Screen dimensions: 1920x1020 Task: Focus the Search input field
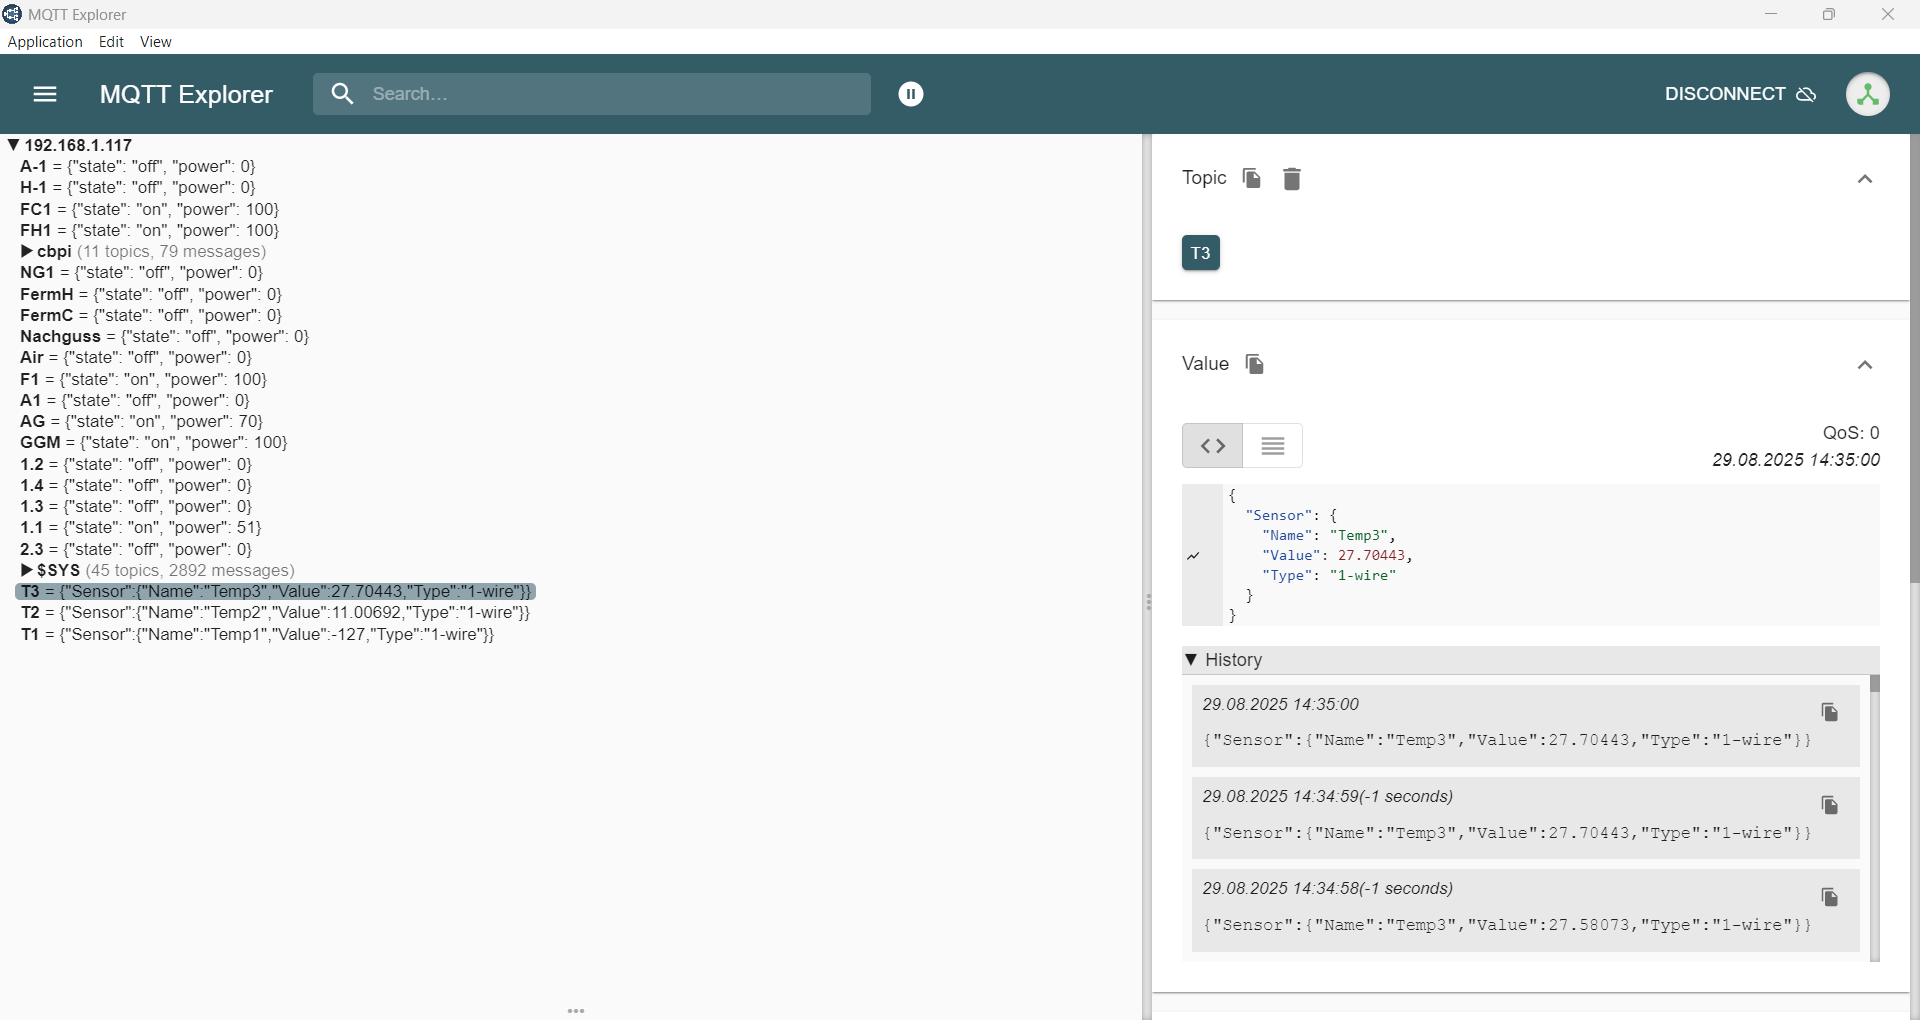coord(610,94)
